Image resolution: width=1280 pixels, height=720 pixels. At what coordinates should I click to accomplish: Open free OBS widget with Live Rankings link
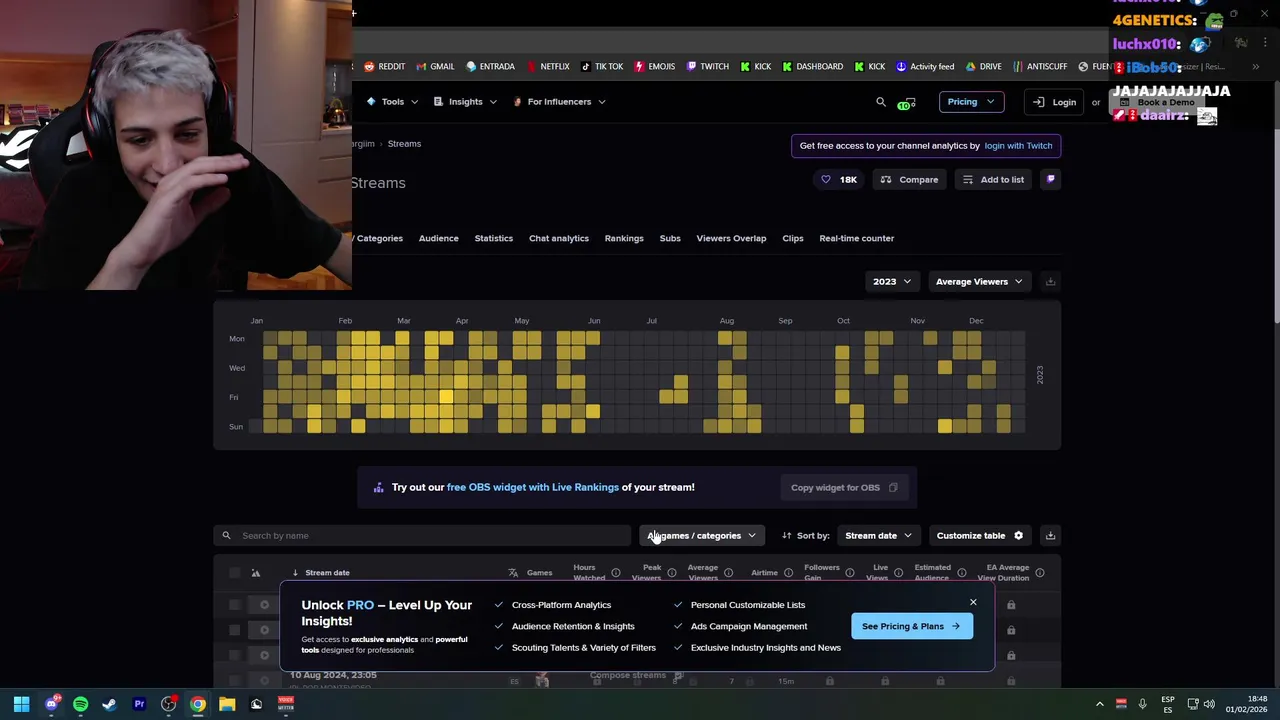pyautogui.click(x=533, y=488)
